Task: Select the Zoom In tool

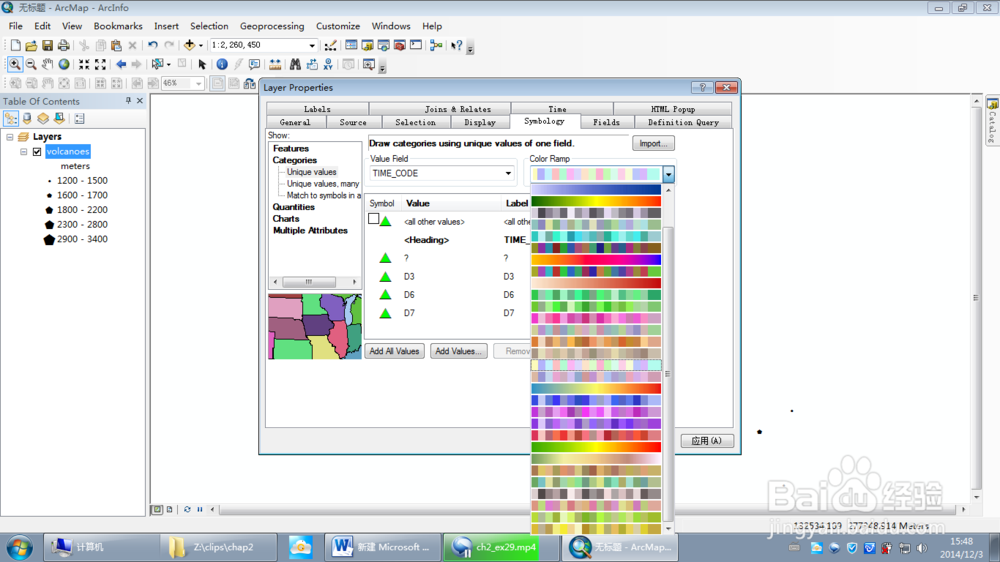Action: point(15,64)
